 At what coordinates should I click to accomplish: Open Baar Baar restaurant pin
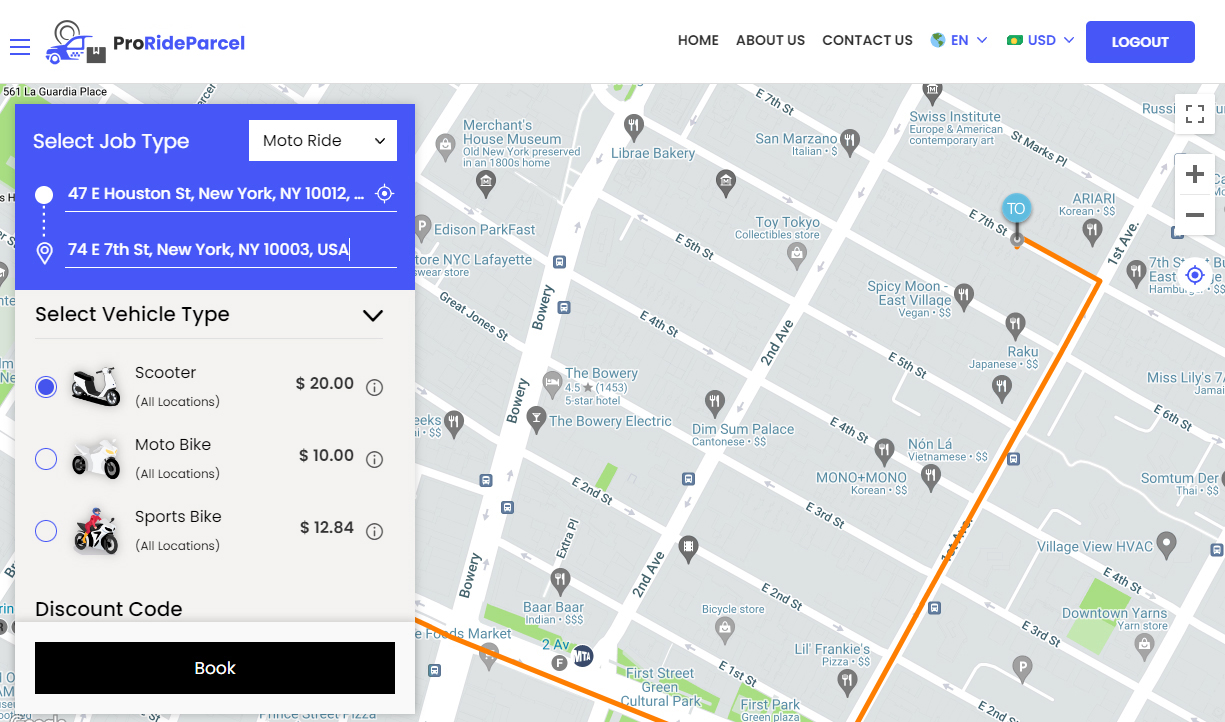[560, 579]
